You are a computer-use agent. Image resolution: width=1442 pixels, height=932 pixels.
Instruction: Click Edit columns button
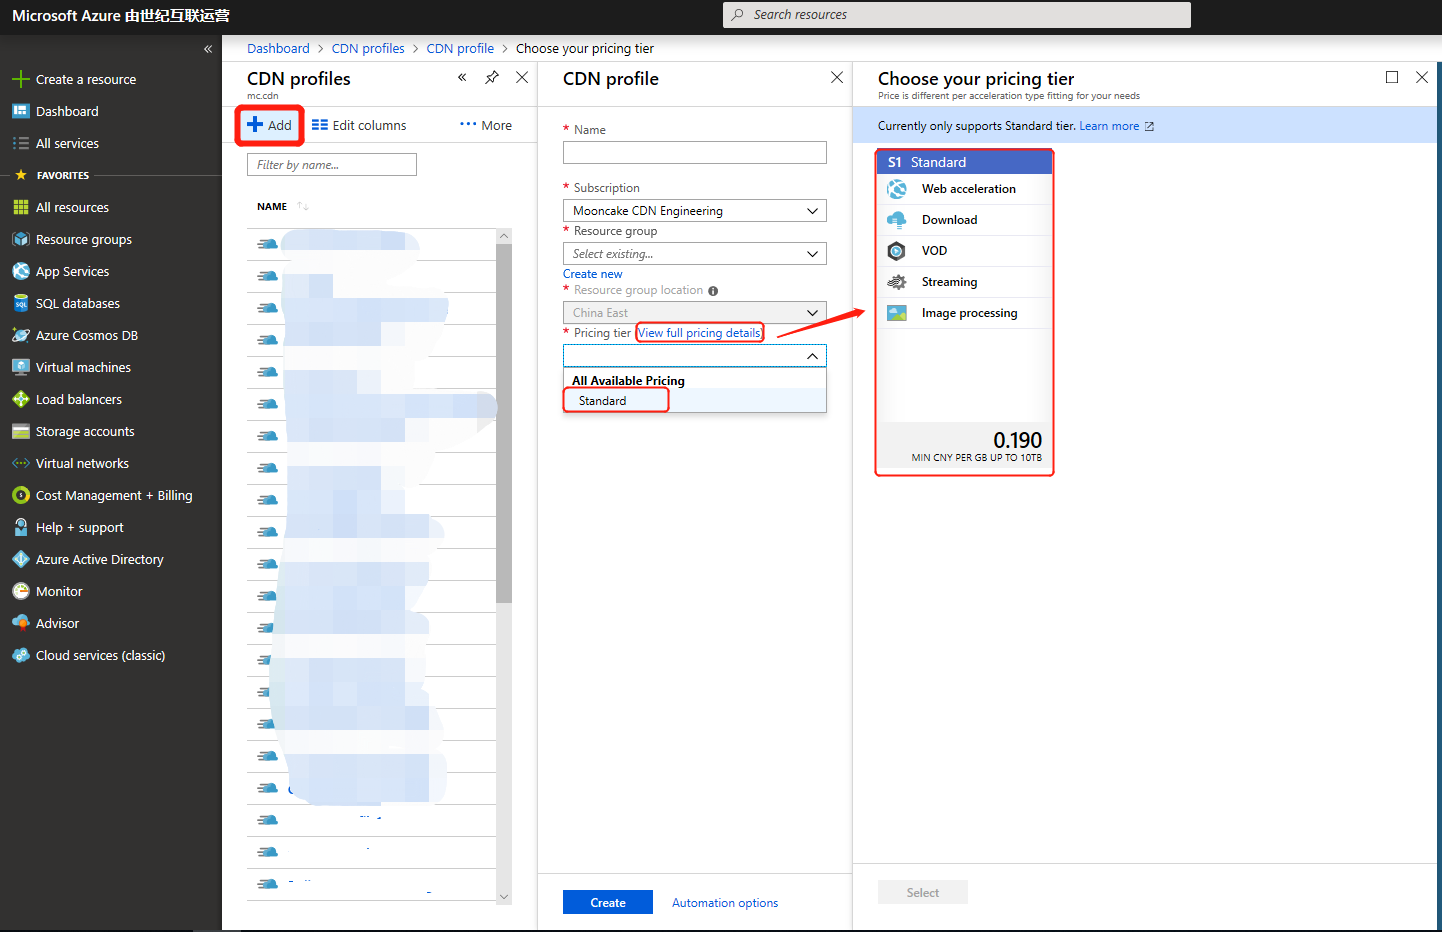[x=359, y=125]
